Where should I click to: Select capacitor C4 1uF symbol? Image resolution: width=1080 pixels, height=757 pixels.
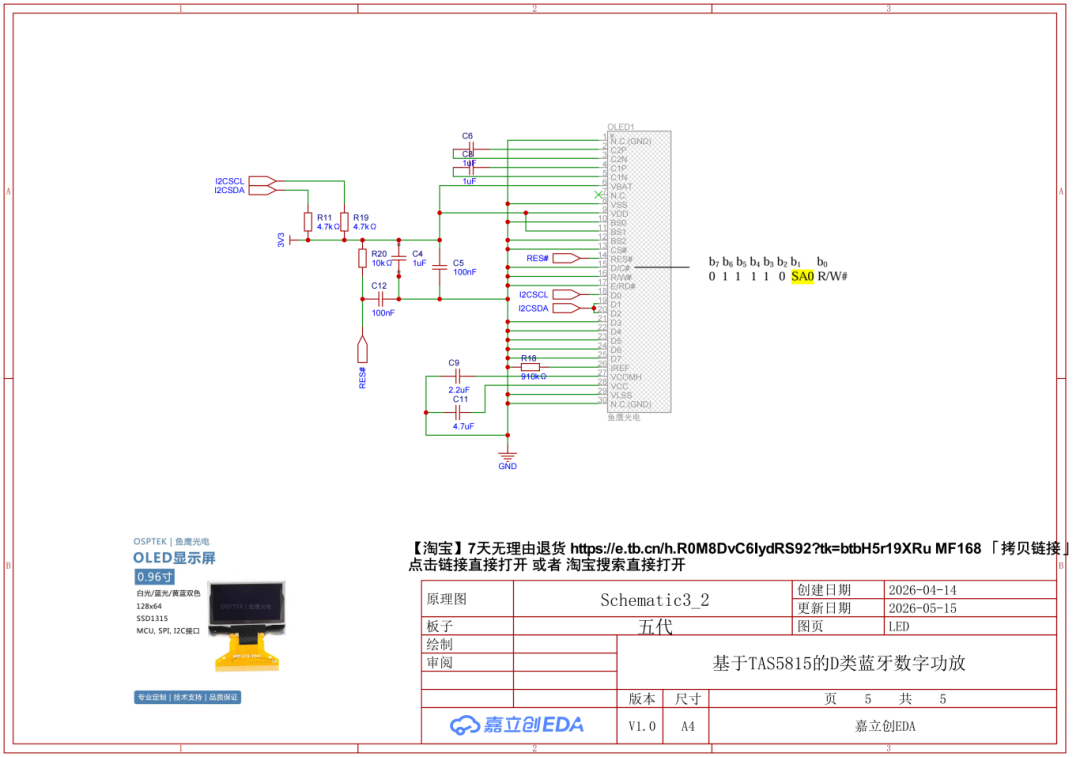399,258
